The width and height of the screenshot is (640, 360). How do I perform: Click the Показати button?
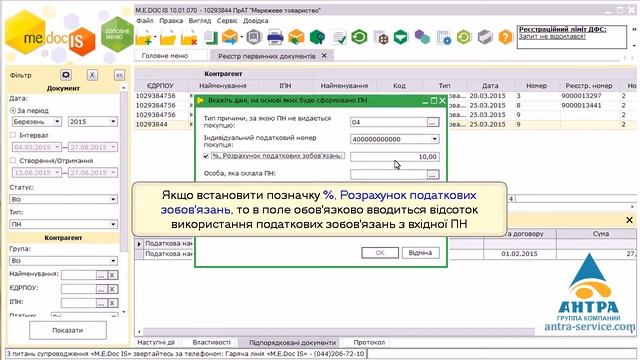click(x=68, y=330)
